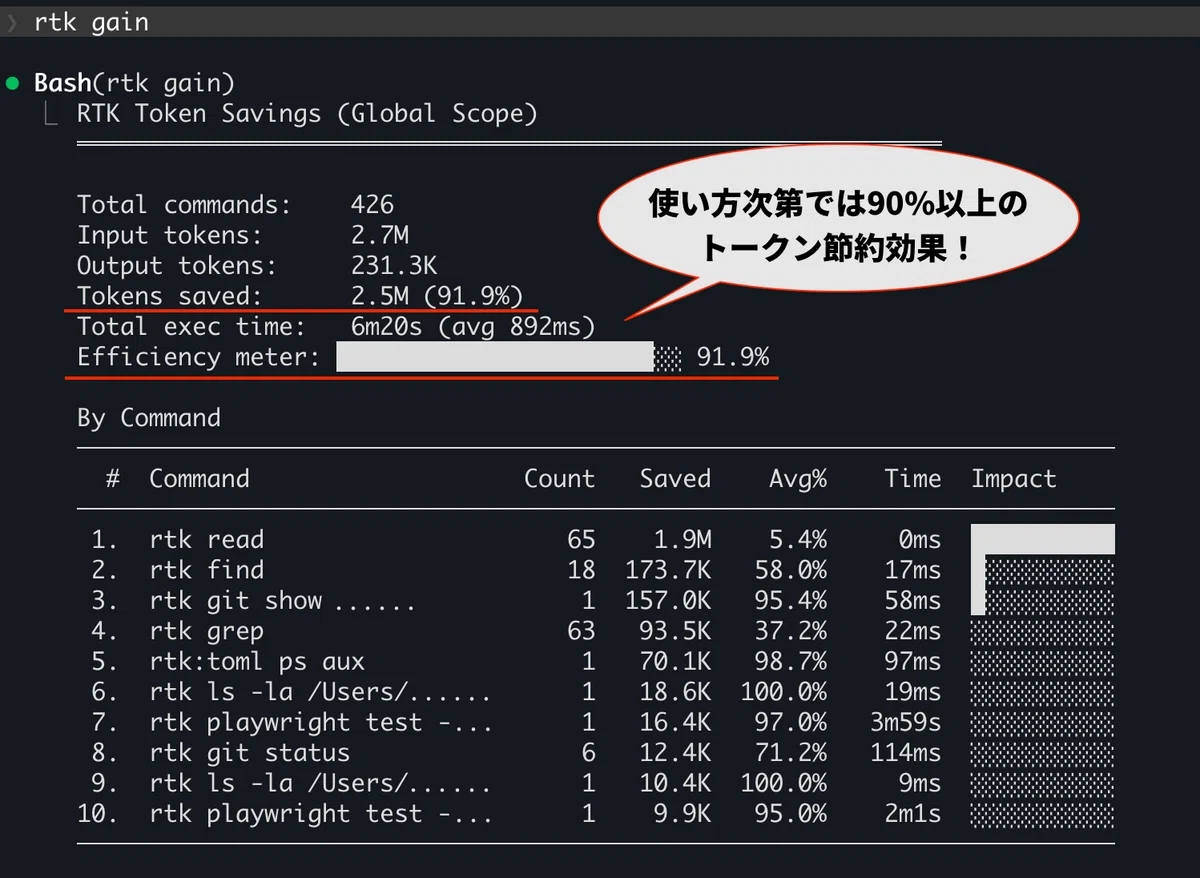The height and width of the screenshot is (878, 1200).
Task: Click the Total commands value 426
Action: click(372, 205)
